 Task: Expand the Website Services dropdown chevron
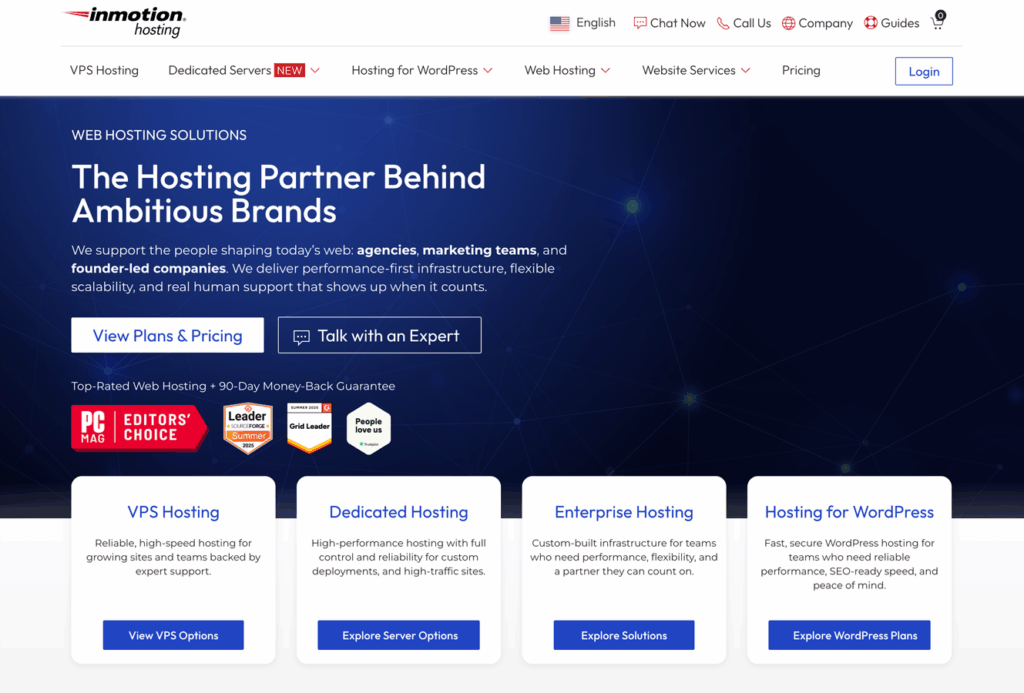click(746, 71)
